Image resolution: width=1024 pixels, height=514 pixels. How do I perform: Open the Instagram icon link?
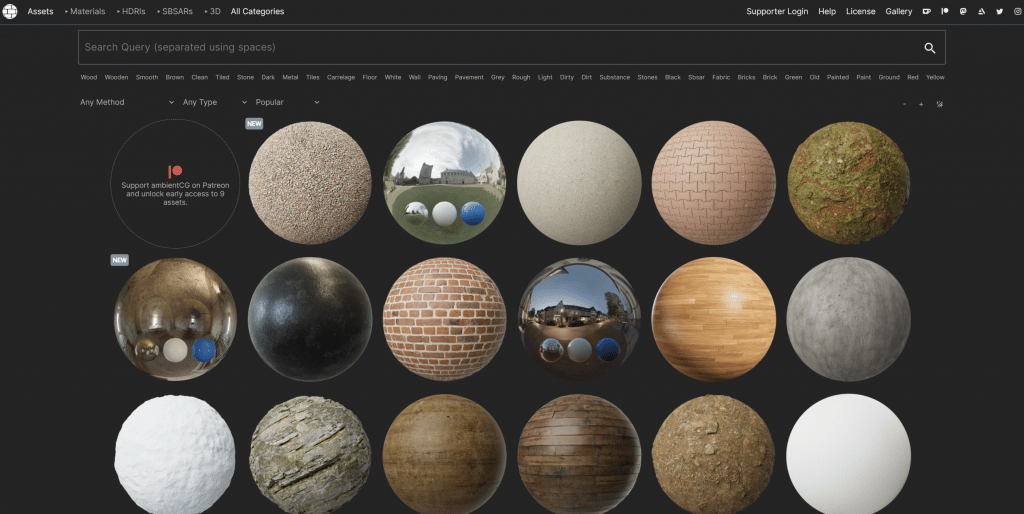coord(1017,11)
